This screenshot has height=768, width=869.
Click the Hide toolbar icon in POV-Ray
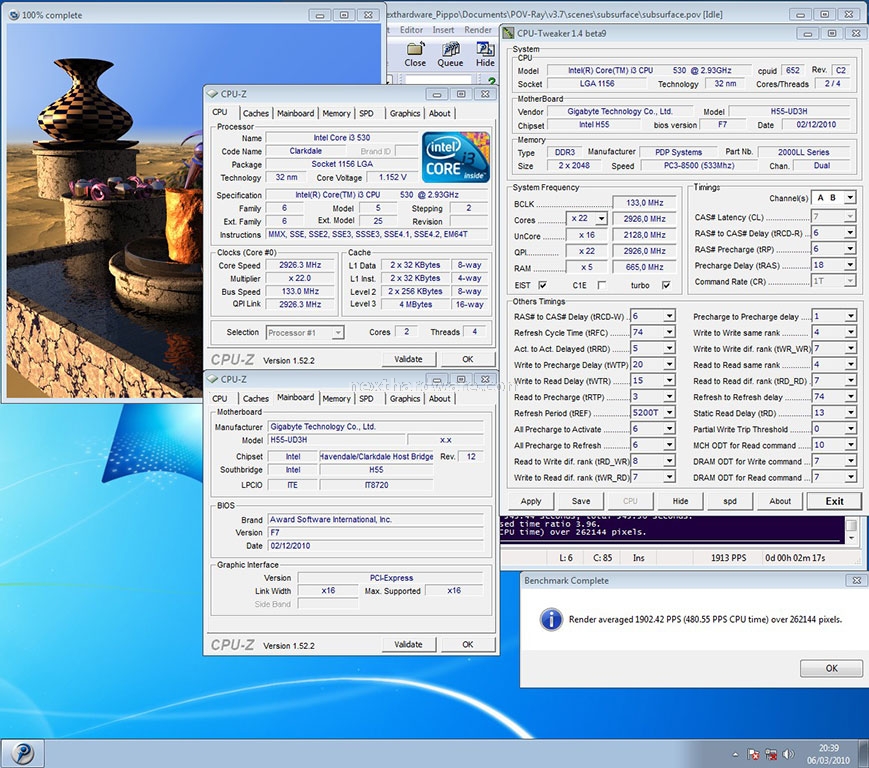[485, 55]
